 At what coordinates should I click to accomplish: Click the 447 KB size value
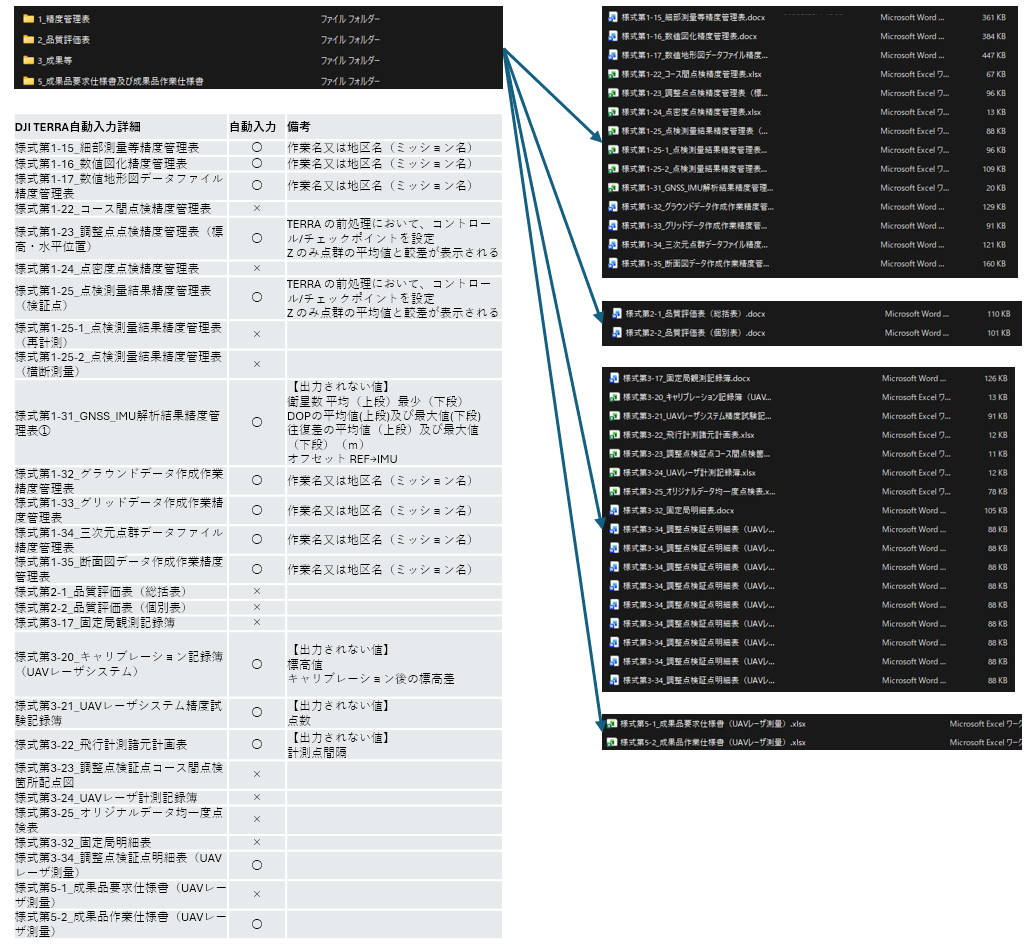click(993, 55)
